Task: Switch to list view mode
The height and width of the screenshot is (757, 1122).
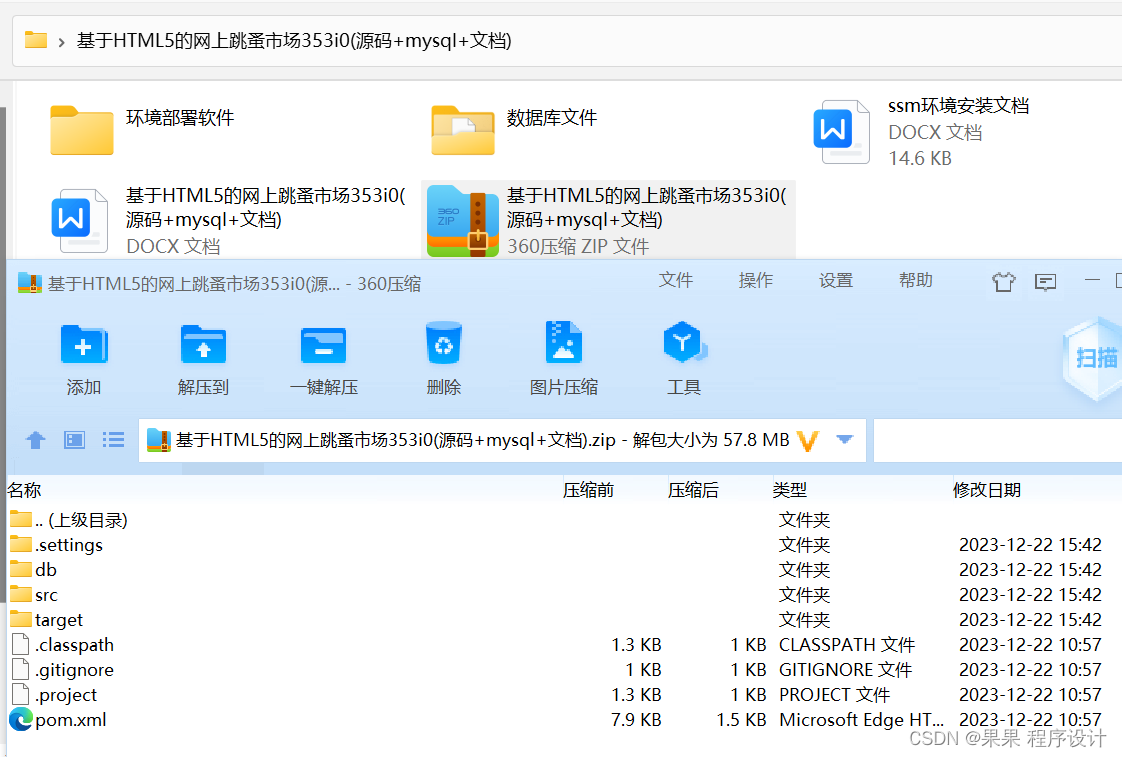Action: click(x=113, y=439)
